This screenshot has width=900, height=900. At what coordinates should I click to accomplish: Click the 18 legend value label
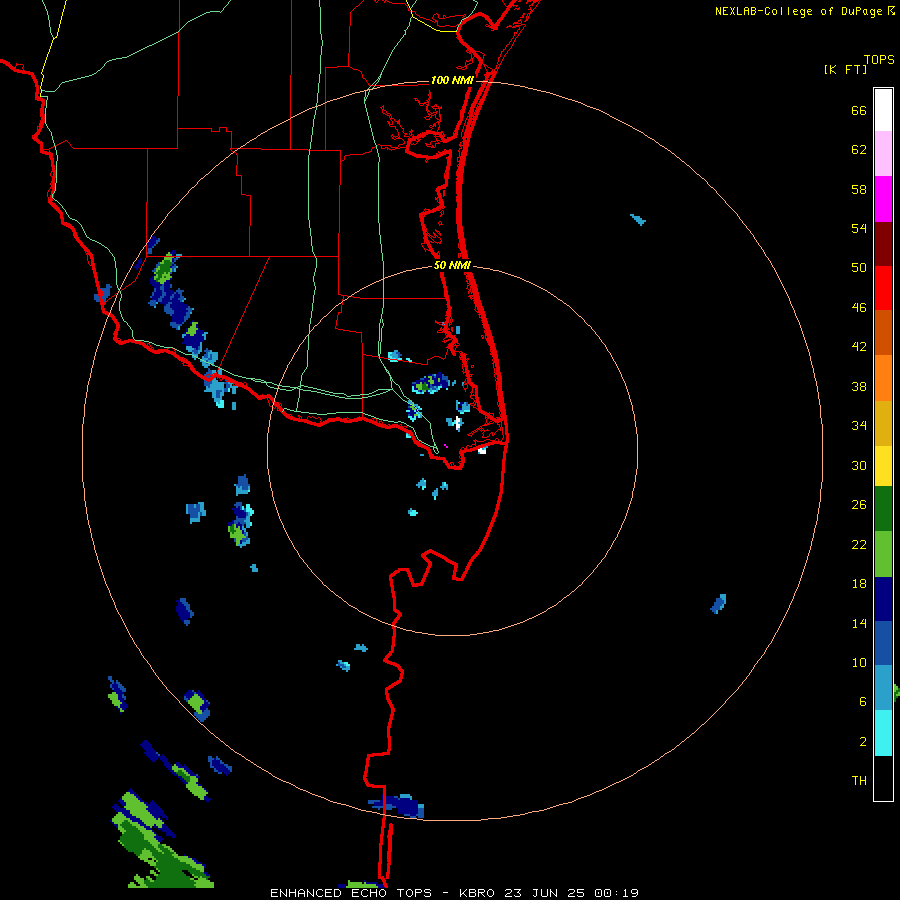(x=859, y=584)
